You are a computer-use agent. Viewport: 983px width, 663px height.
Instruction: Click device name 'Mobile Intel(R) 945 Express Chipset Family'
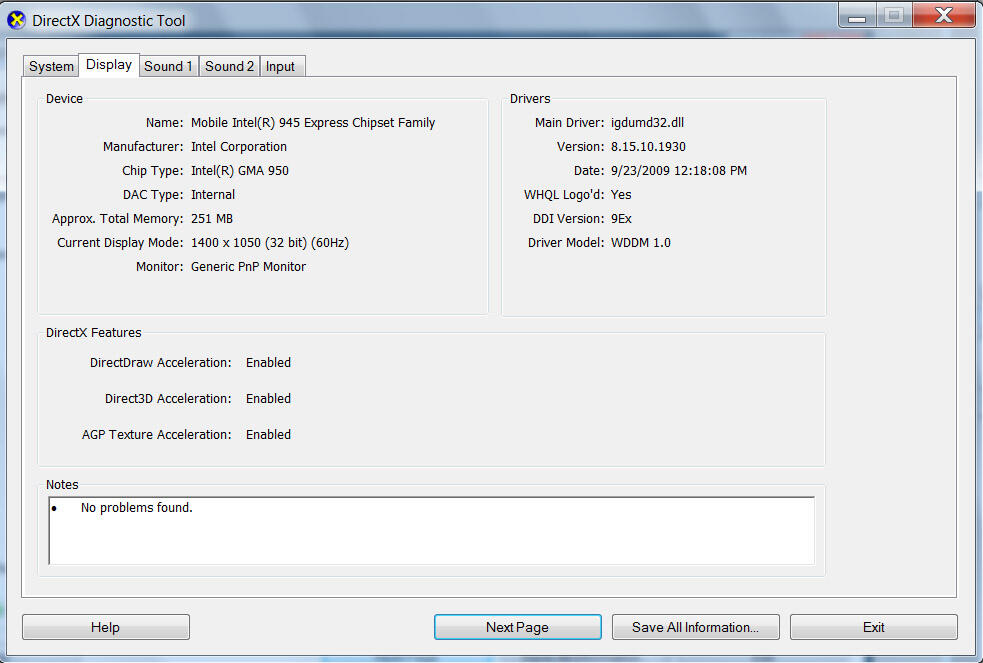pos(313,123)
